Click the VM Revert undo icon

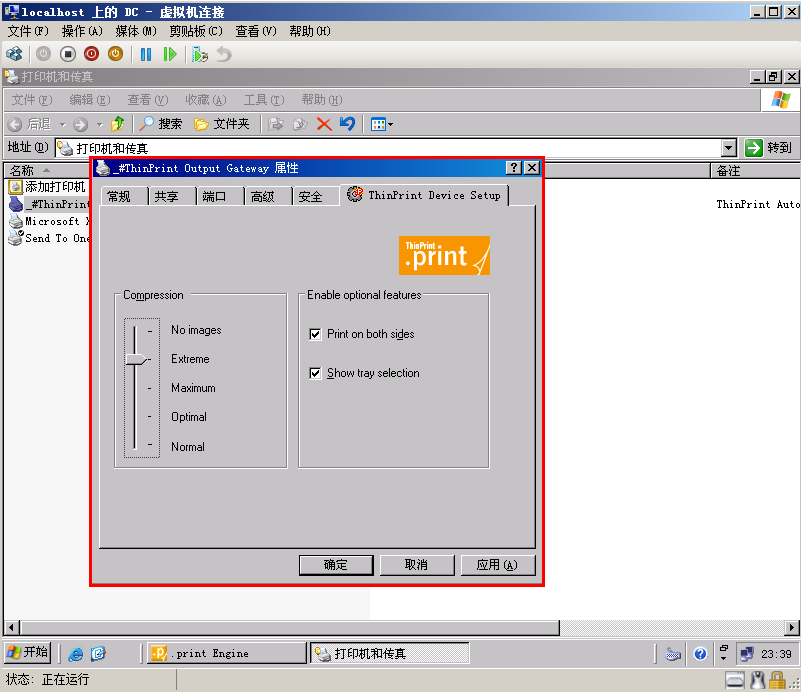click(x=224, y=54)
